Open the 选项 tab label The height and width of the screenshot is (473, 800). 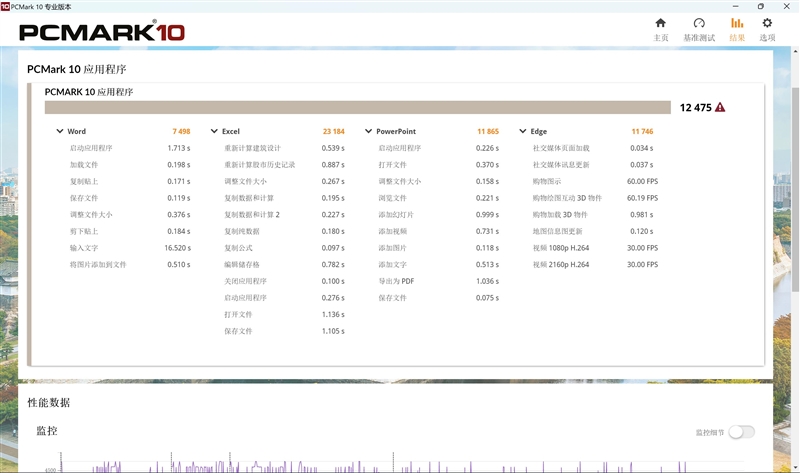[767, 38]
